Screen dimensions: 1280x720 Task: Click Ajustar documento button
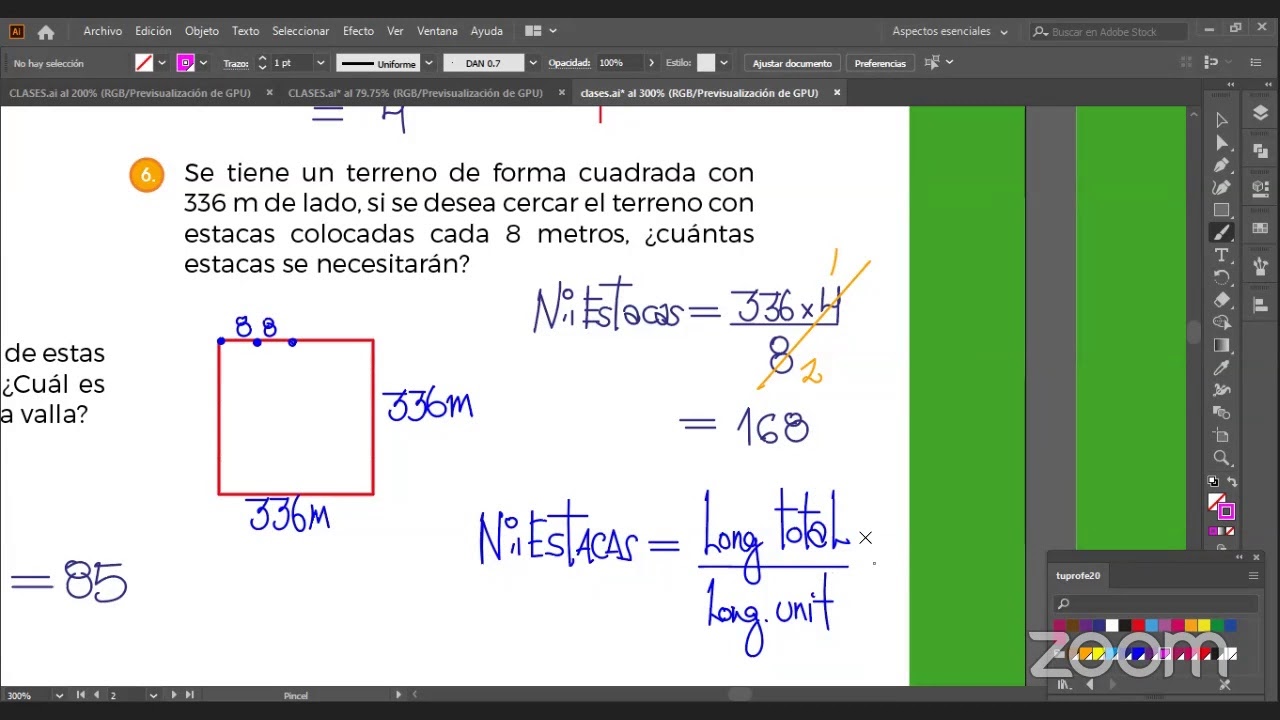tap(792, 63)
